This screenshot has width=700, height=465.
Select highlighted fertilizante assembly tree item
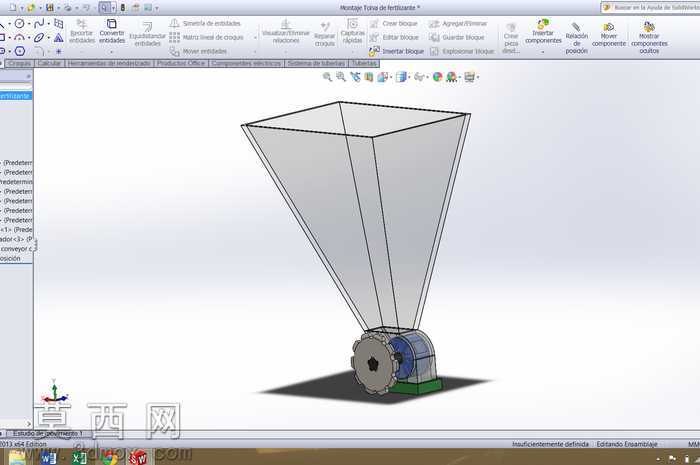click(x=16, y=95)
